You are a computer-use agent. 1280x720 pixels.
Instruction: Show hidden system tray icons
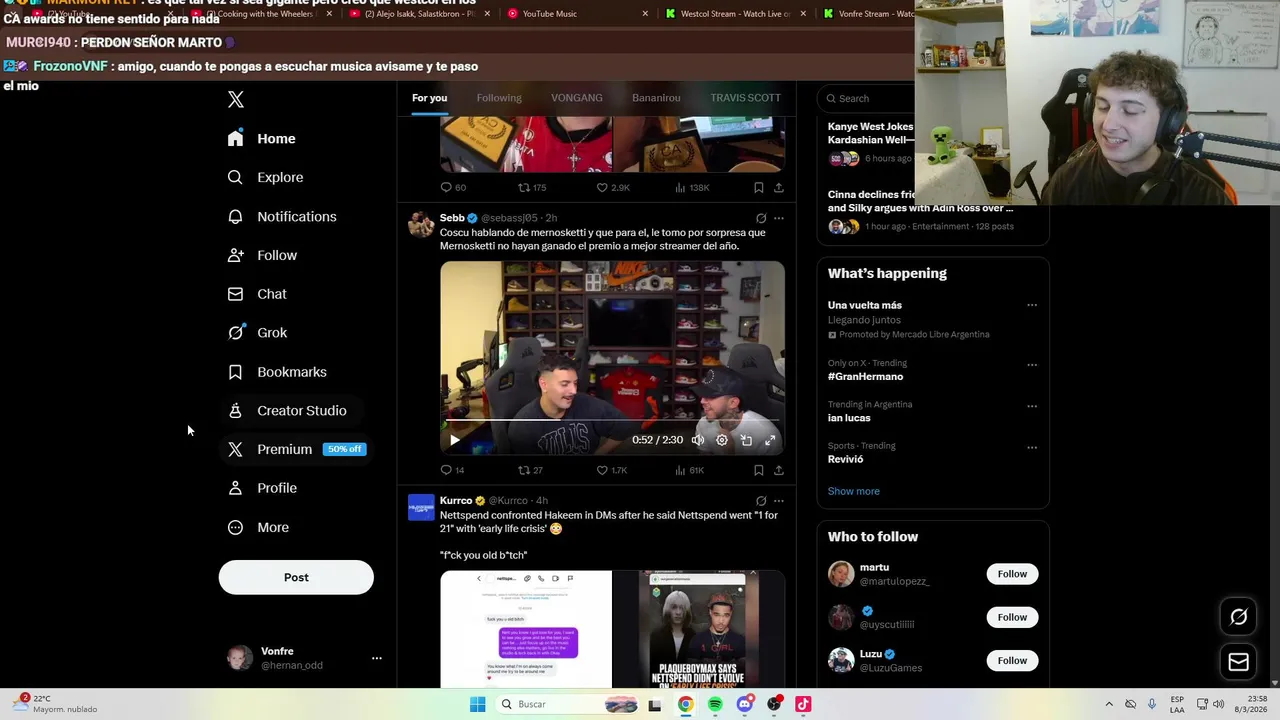1109,704
